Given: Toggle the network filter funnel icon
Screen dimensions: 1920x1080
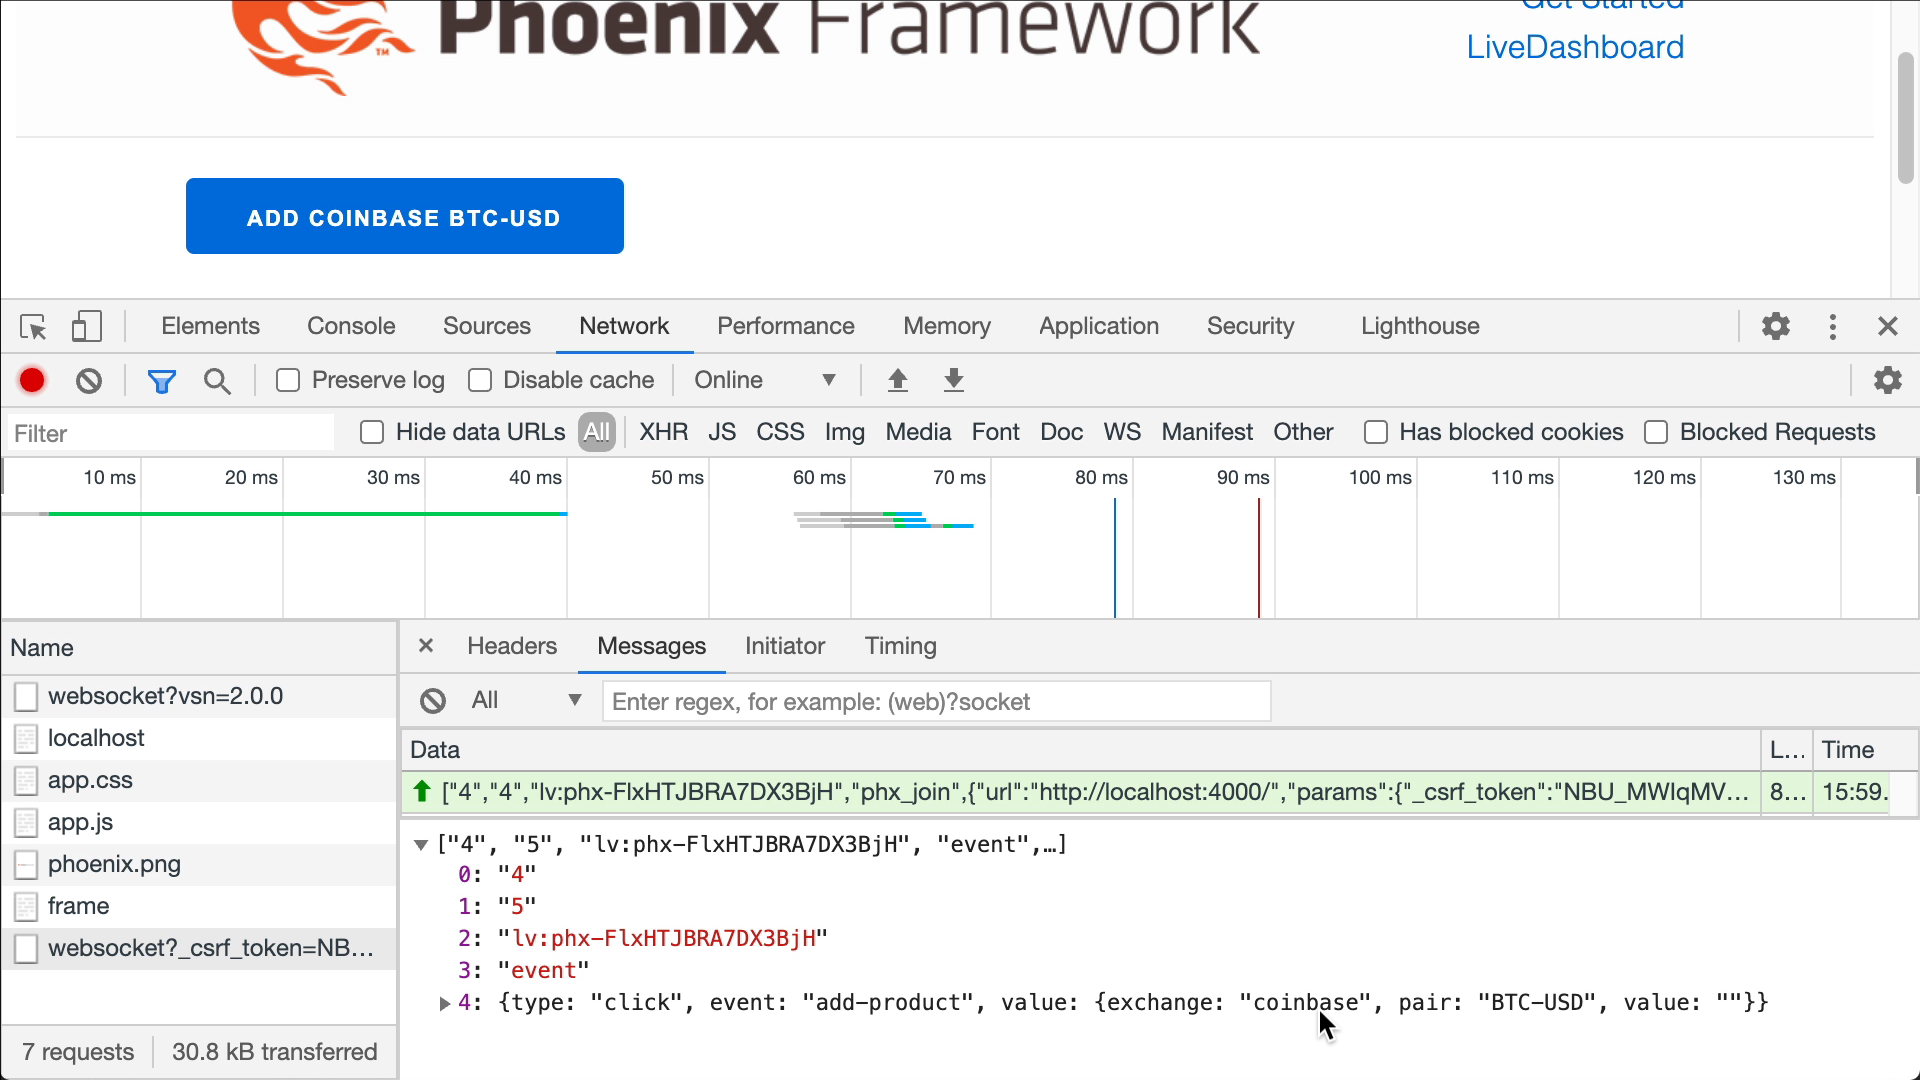Looking at the screenshot, I should pos(161,381).
